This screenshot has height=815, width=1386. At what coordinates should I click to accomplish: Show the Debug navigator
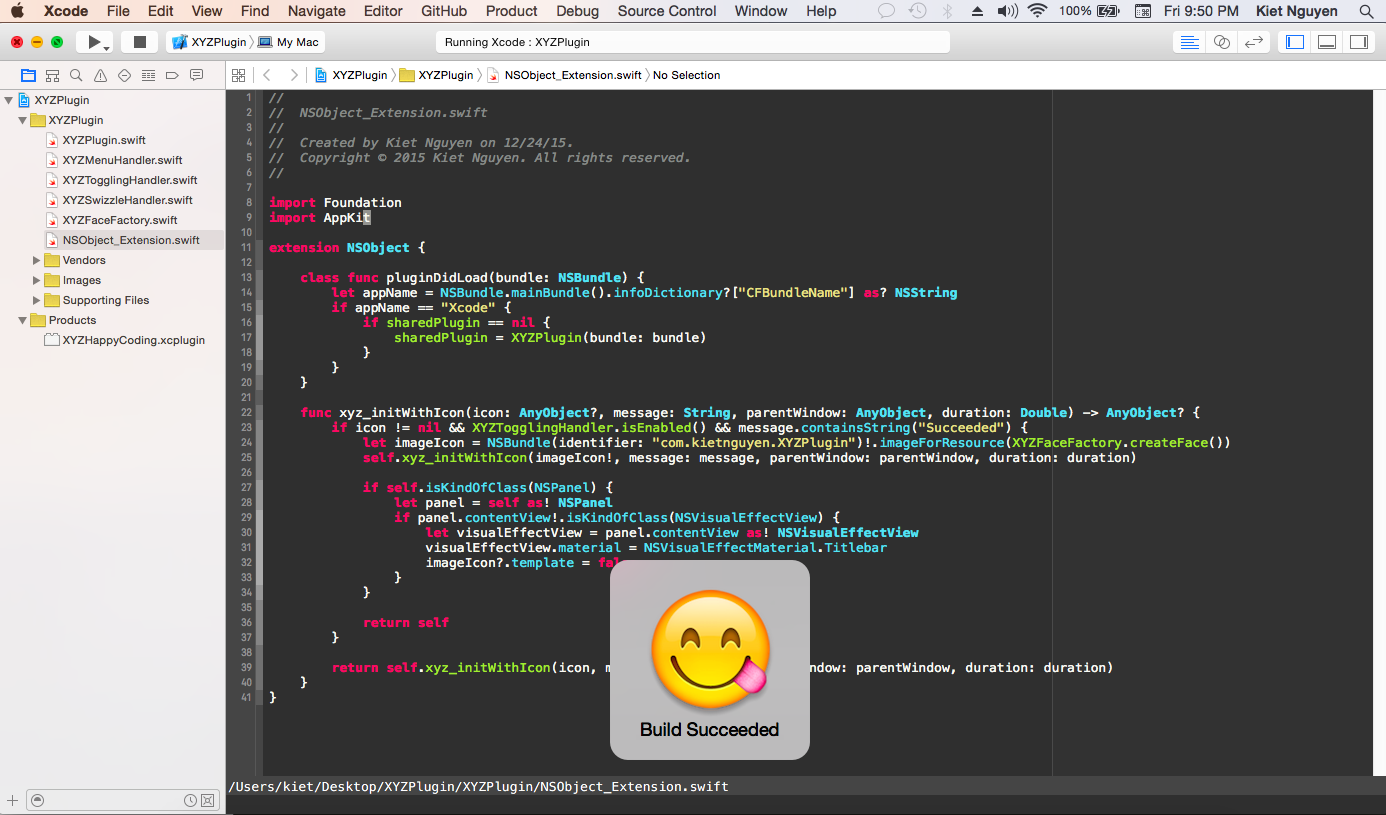point(148,75)
